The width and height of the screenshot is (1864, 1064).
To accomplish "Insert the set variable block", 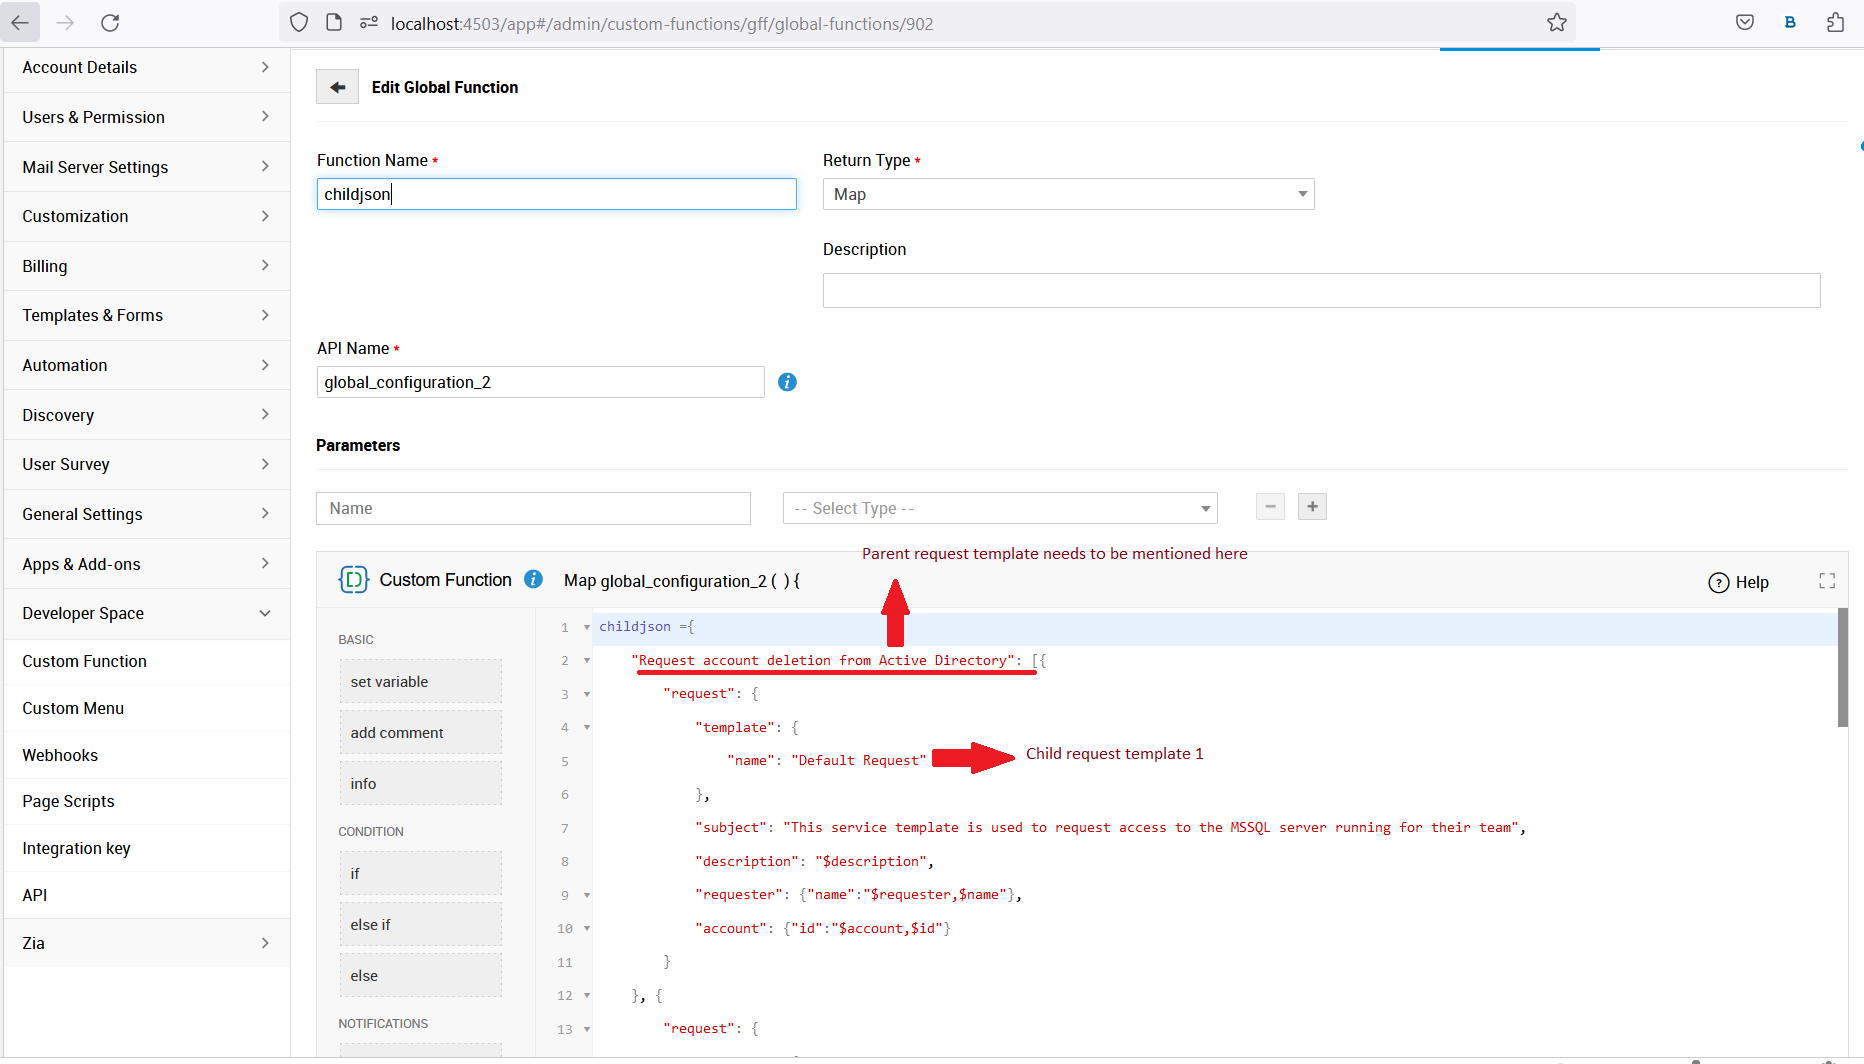I will point(420,682).
